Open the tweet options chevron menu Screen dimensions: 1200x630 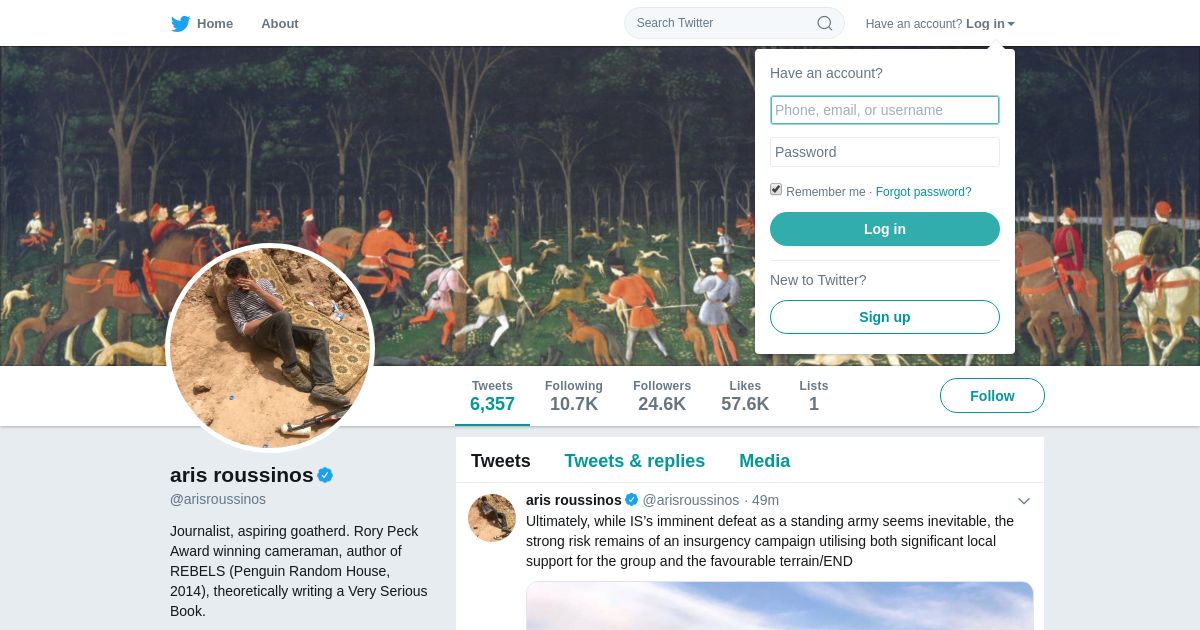1023,501
